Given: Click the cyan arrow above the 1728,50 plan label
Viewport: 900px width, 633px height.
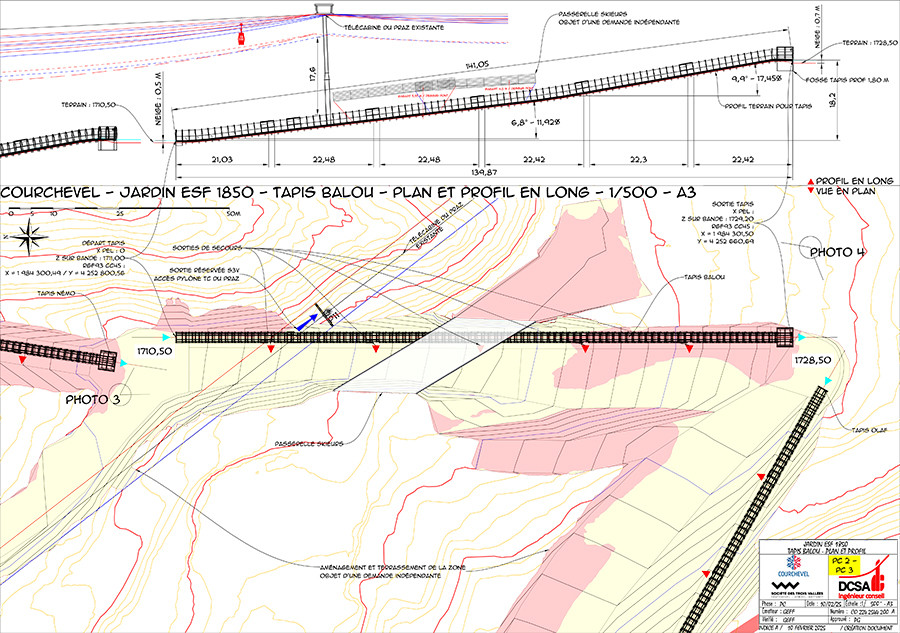Looking at the screenshot, I should pyautogui.click(x=801, y=337).
